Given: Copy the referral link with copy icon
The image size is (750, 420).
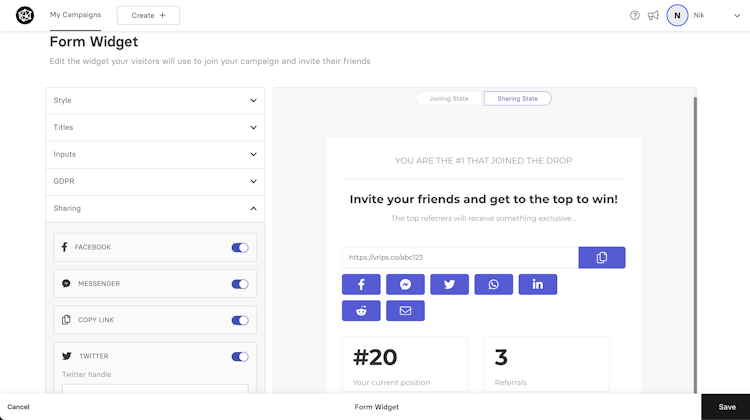Looking at the screenshot, I should pos(601,257).
